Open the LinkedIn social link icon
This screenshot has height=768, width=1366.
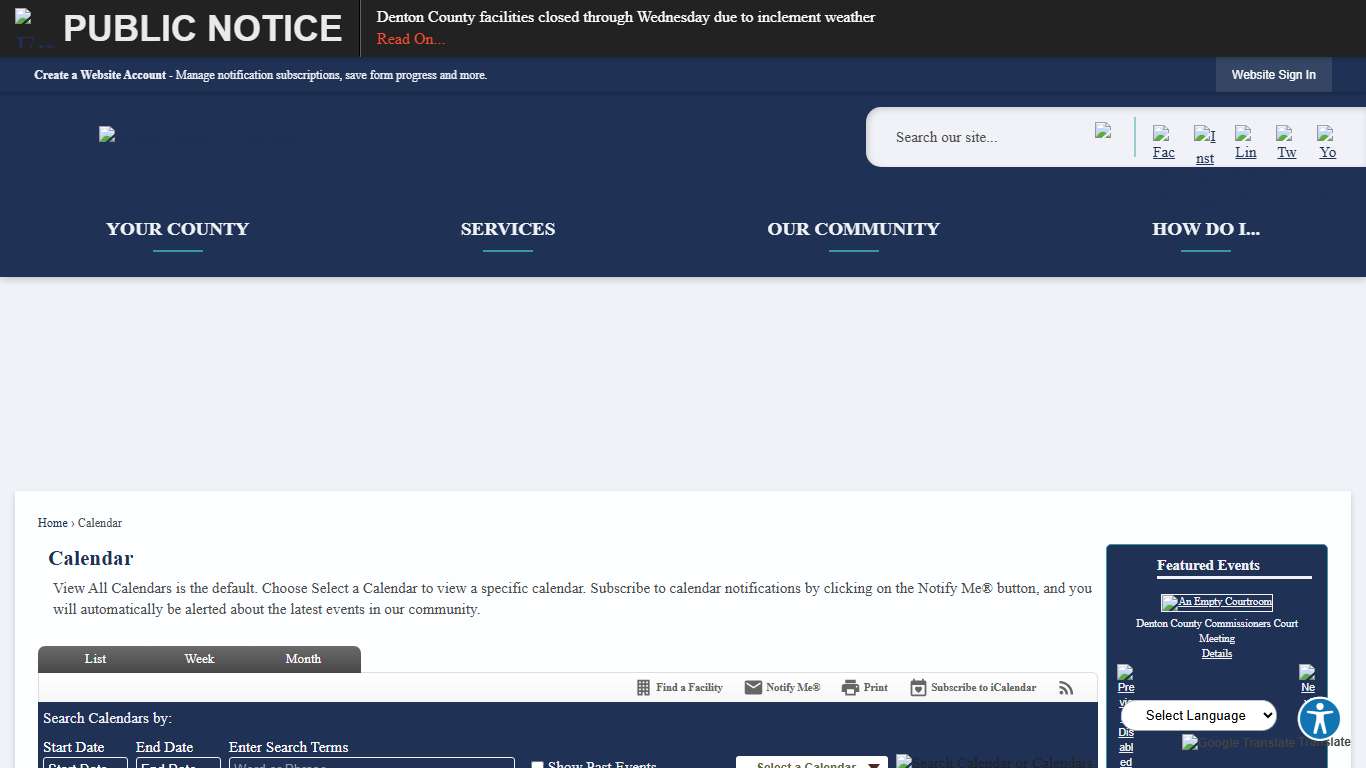(1245, 142)
